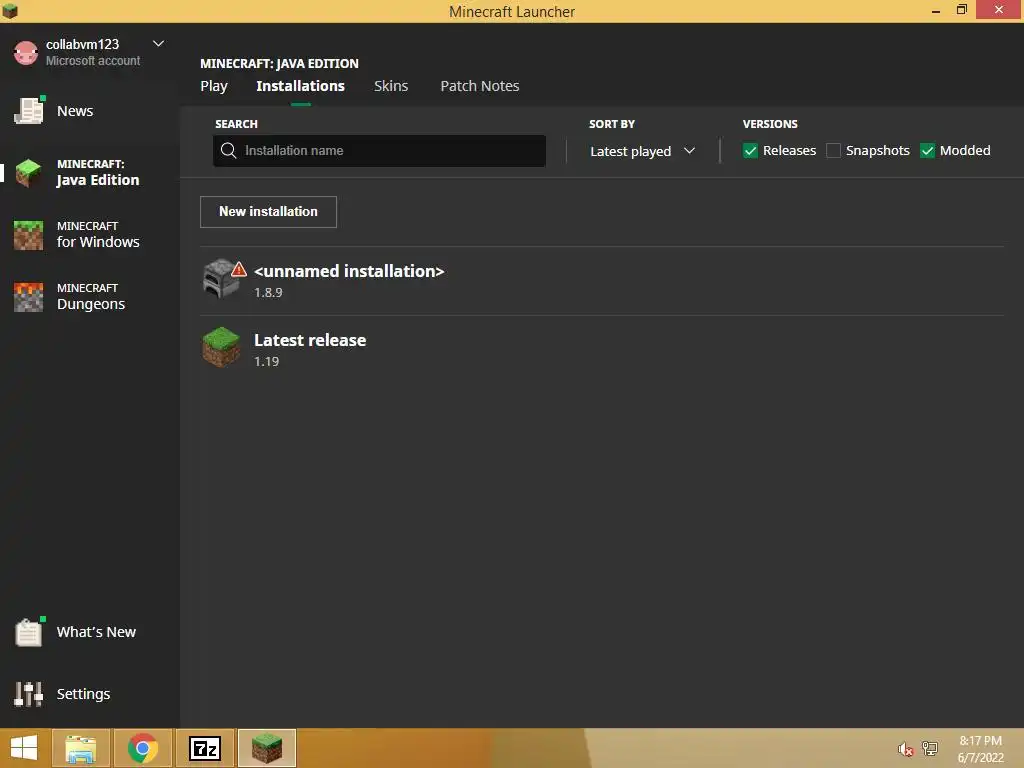Select the Latest release entry name

tap(310, 340)
